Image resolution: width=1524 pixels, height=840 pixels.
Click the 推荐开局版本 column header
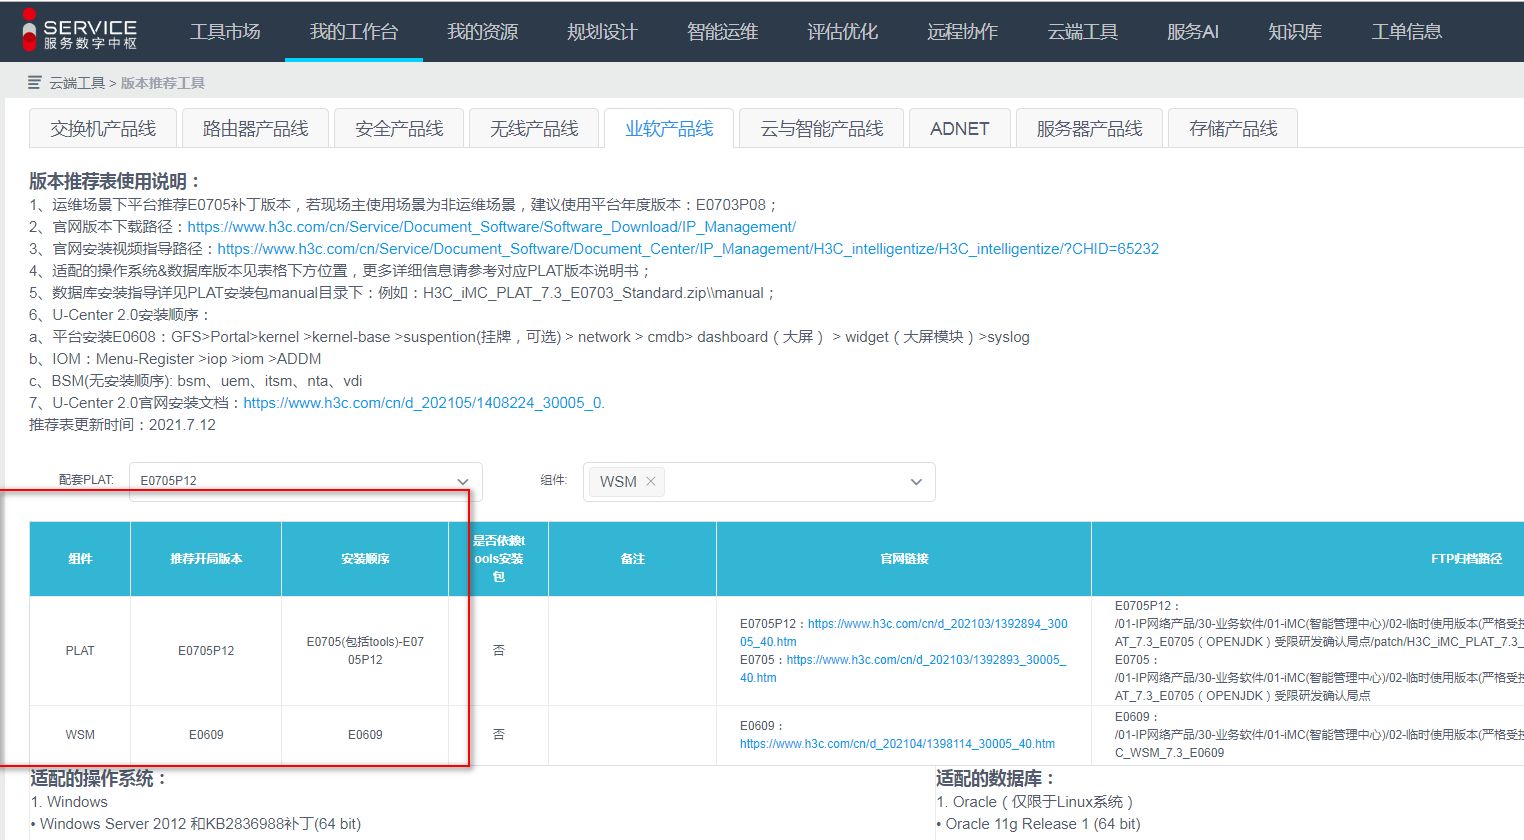[206, 559]
